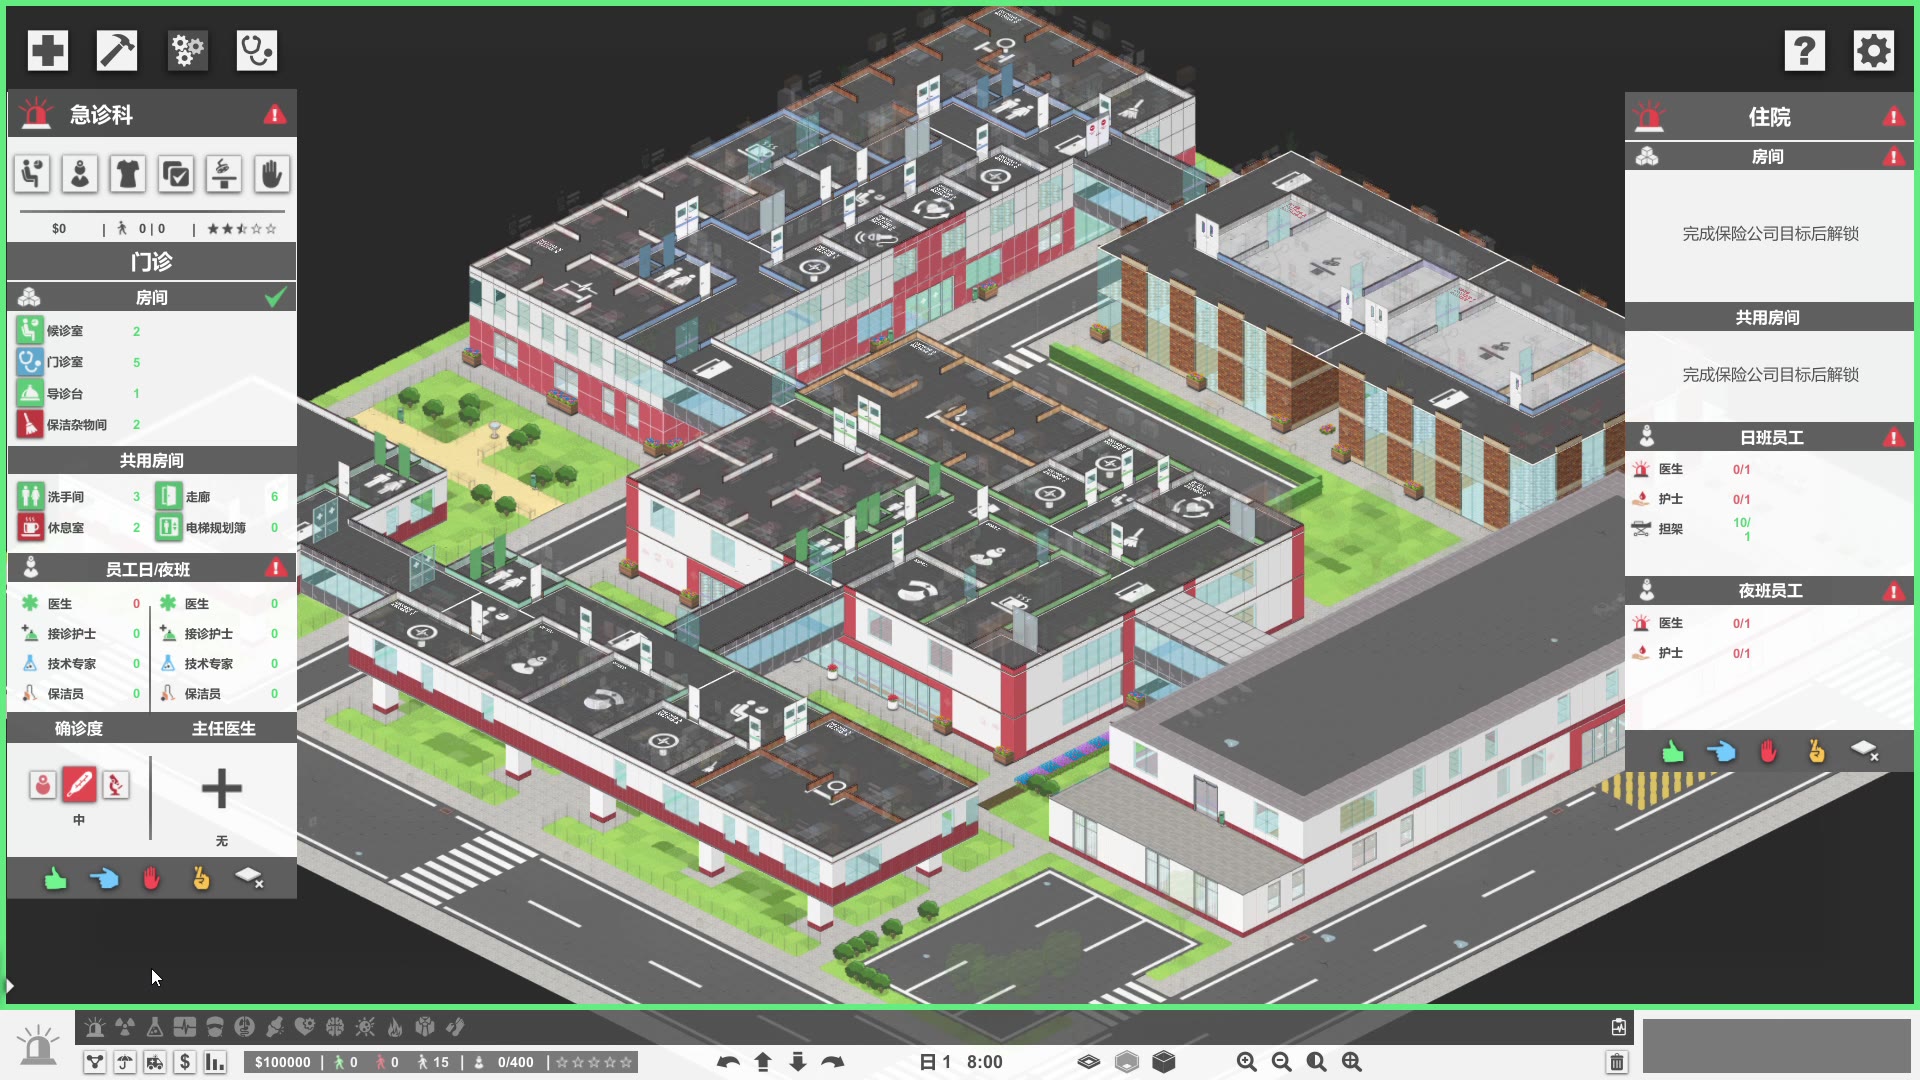Expand the 共用房间 section in left panel
Image resolution: width=1920 pixels, height=1080 pixels.
[x=151, y=460]
